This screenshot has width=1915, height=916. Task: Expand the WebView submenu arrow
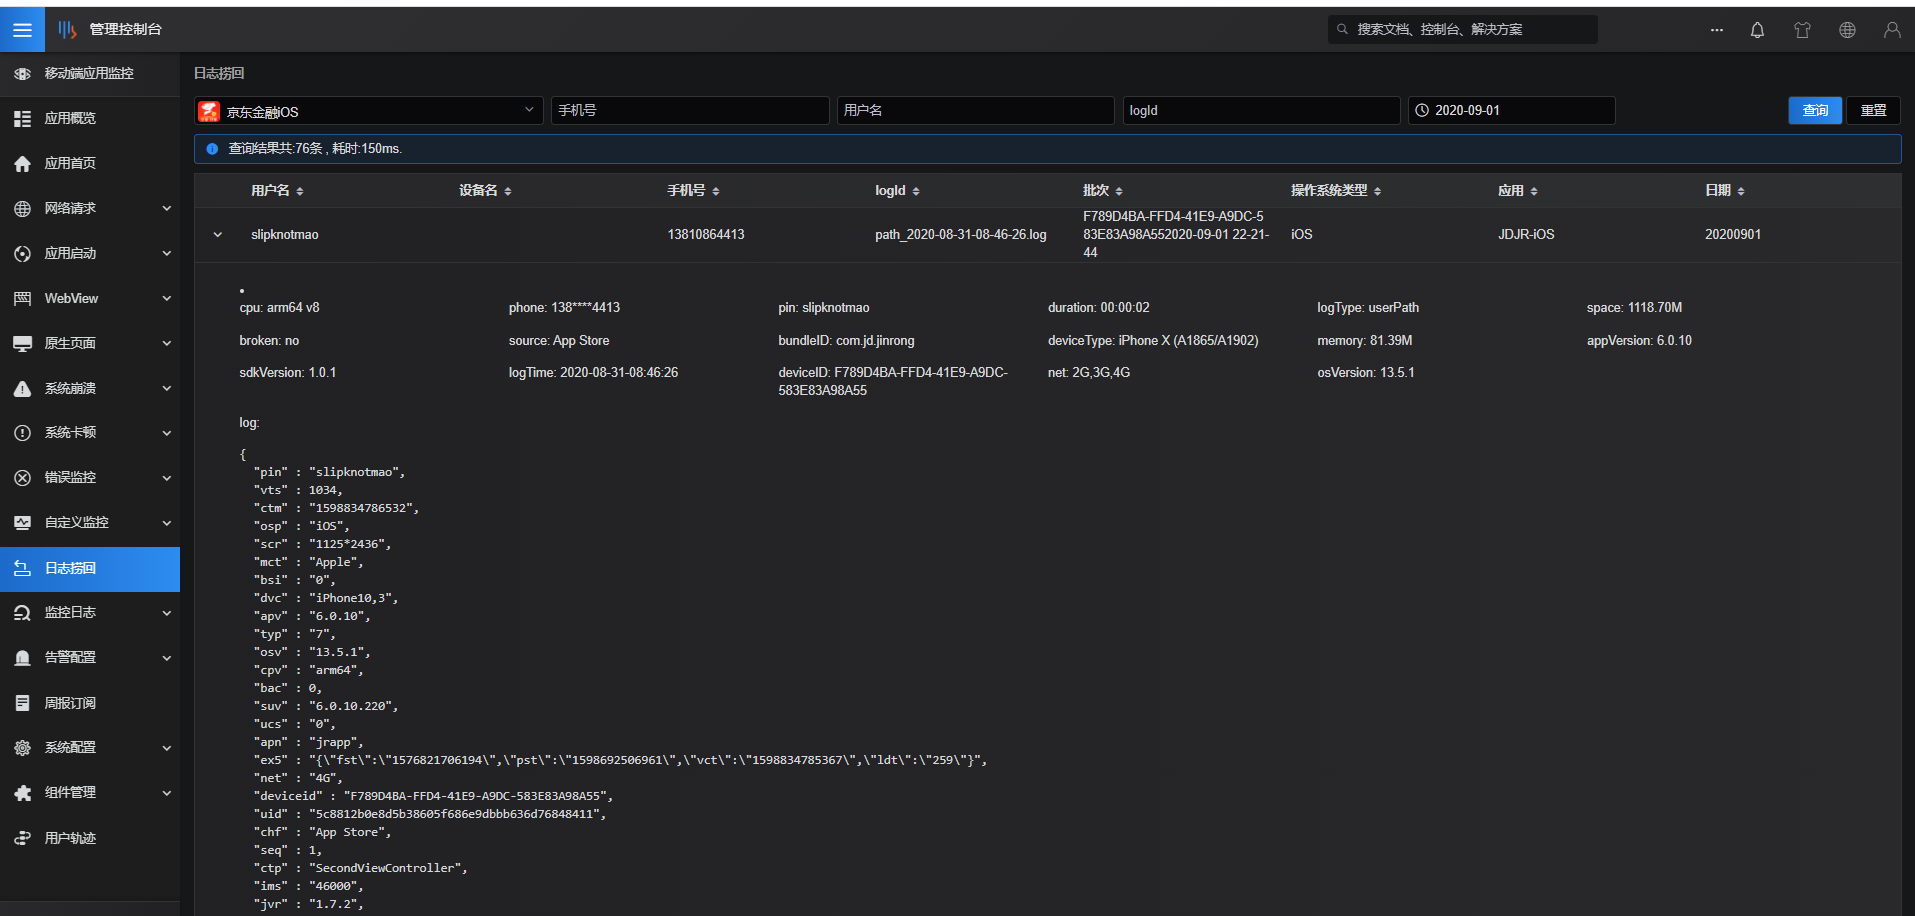click(167, 299)
